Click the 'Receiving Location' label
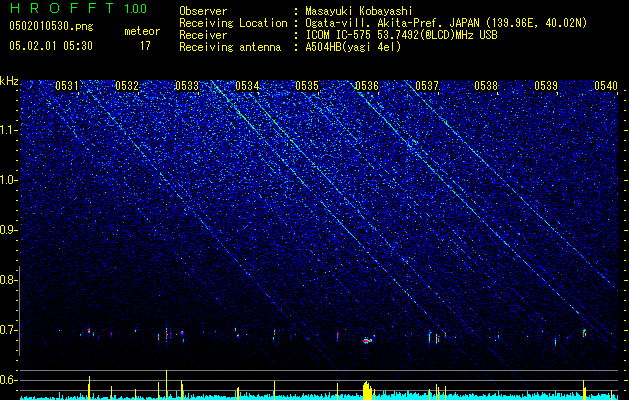Viewport: 629px width, 400px height. coord(233,23)
